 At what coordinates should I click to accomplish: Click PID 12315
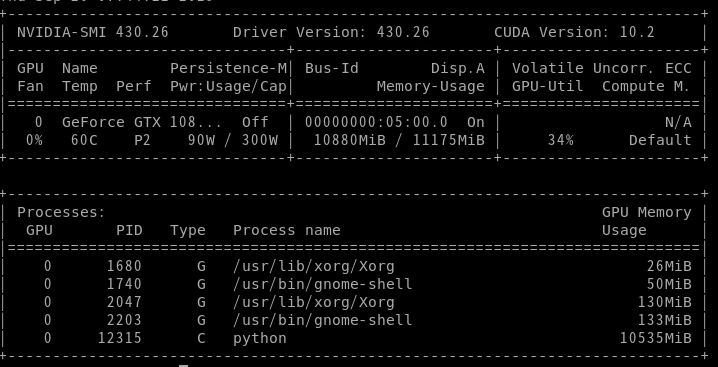120,338
